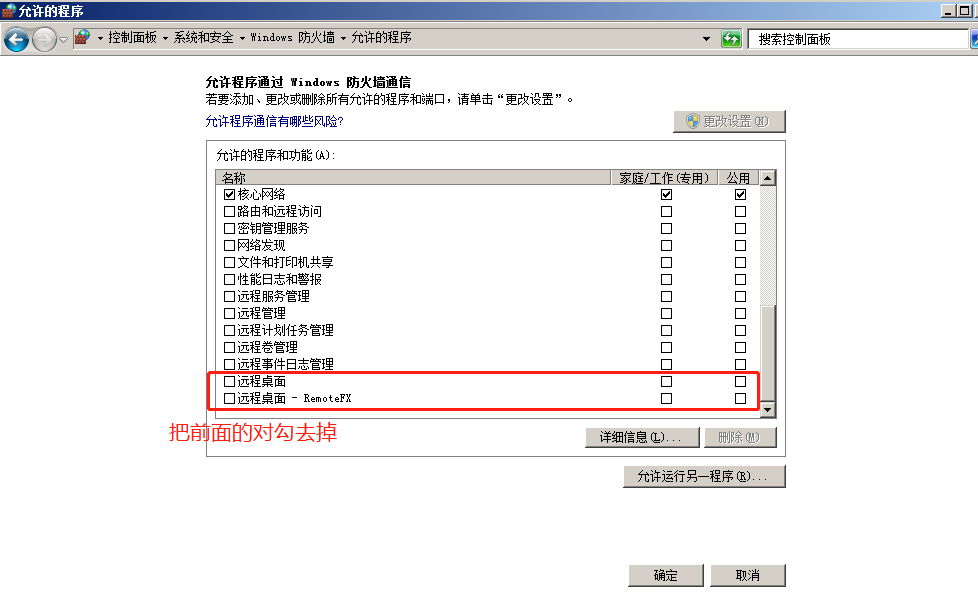Select the 远程事件日志管理 row text
Image resolution: width=978 pixels, height=592 pixels.
coord(285,364)
